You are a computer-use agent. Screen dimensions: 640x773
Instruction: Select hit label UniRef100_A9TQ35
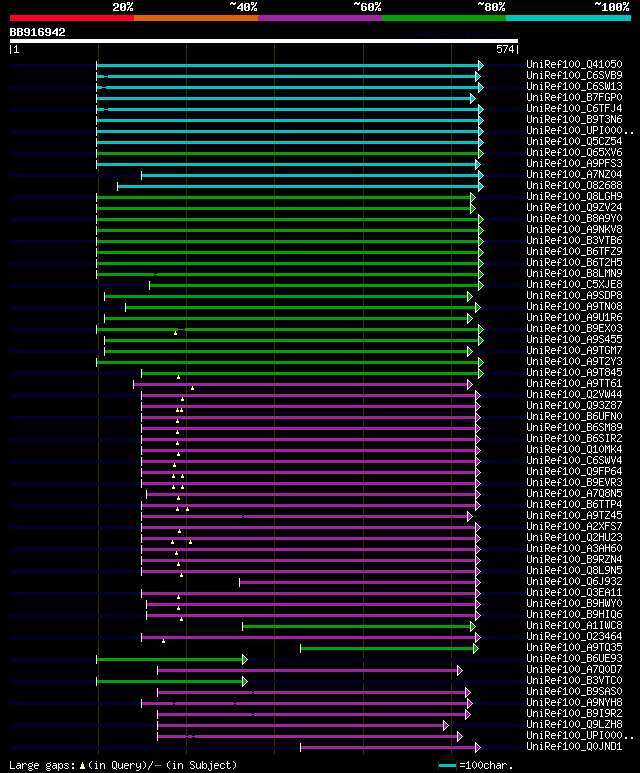click(574, 648)
